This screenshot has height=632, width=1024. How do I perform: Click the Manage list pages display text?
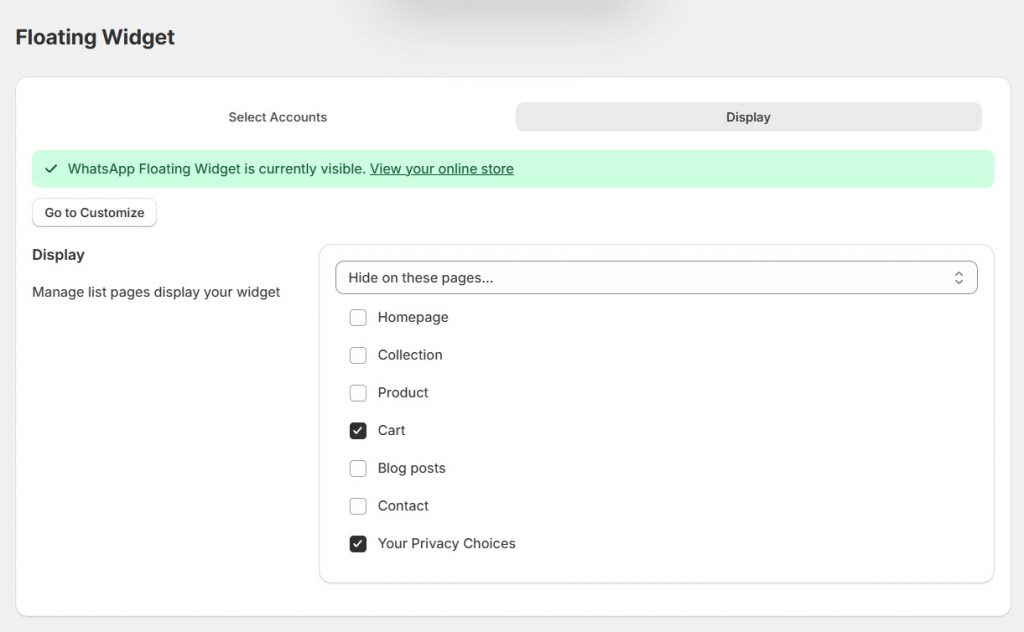[x=156, y=292]
